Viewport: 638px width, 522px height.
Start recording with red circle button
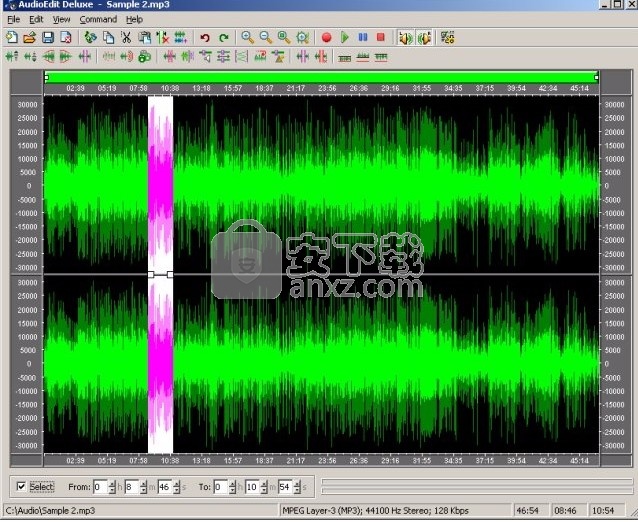point(326,37)
